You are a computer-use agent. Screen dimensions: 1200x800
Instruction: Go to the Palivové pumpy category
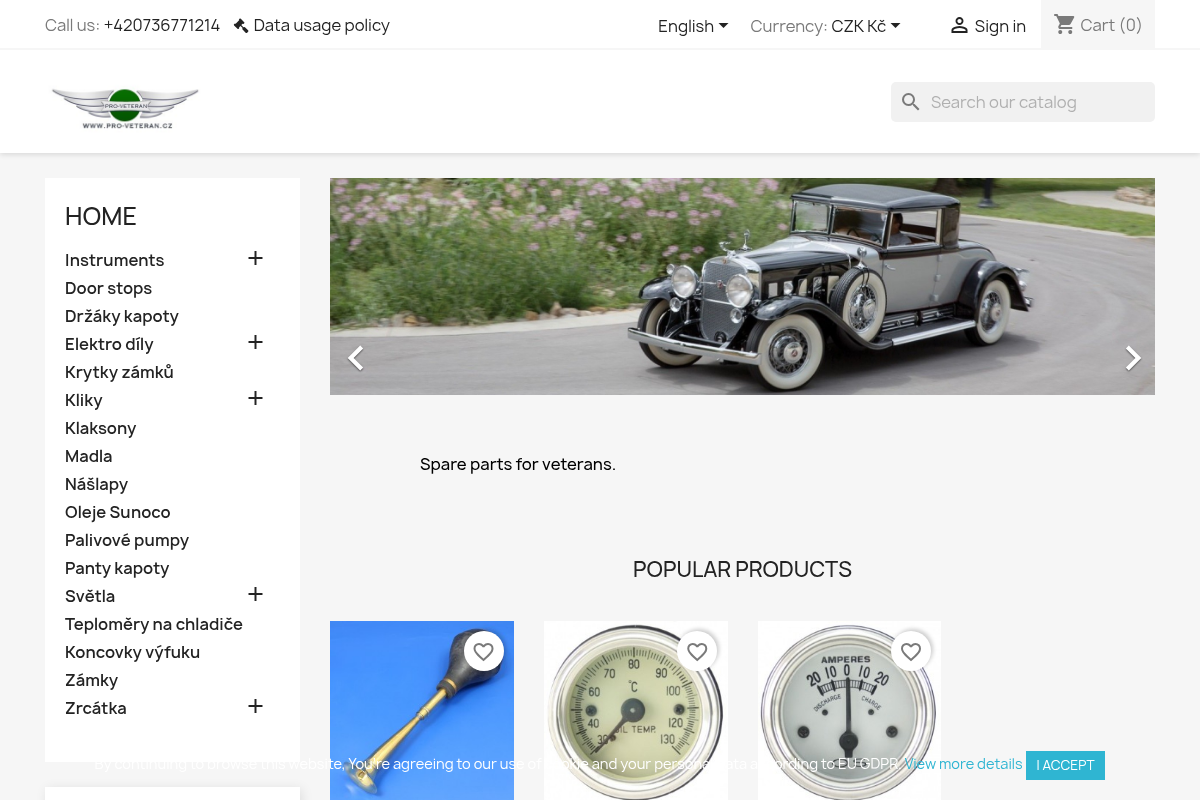coord(127,540)
